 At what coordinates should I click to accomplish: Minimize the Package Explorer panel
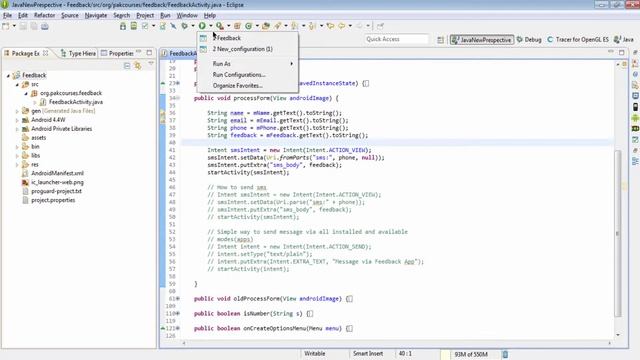click(x=139, y=52)
